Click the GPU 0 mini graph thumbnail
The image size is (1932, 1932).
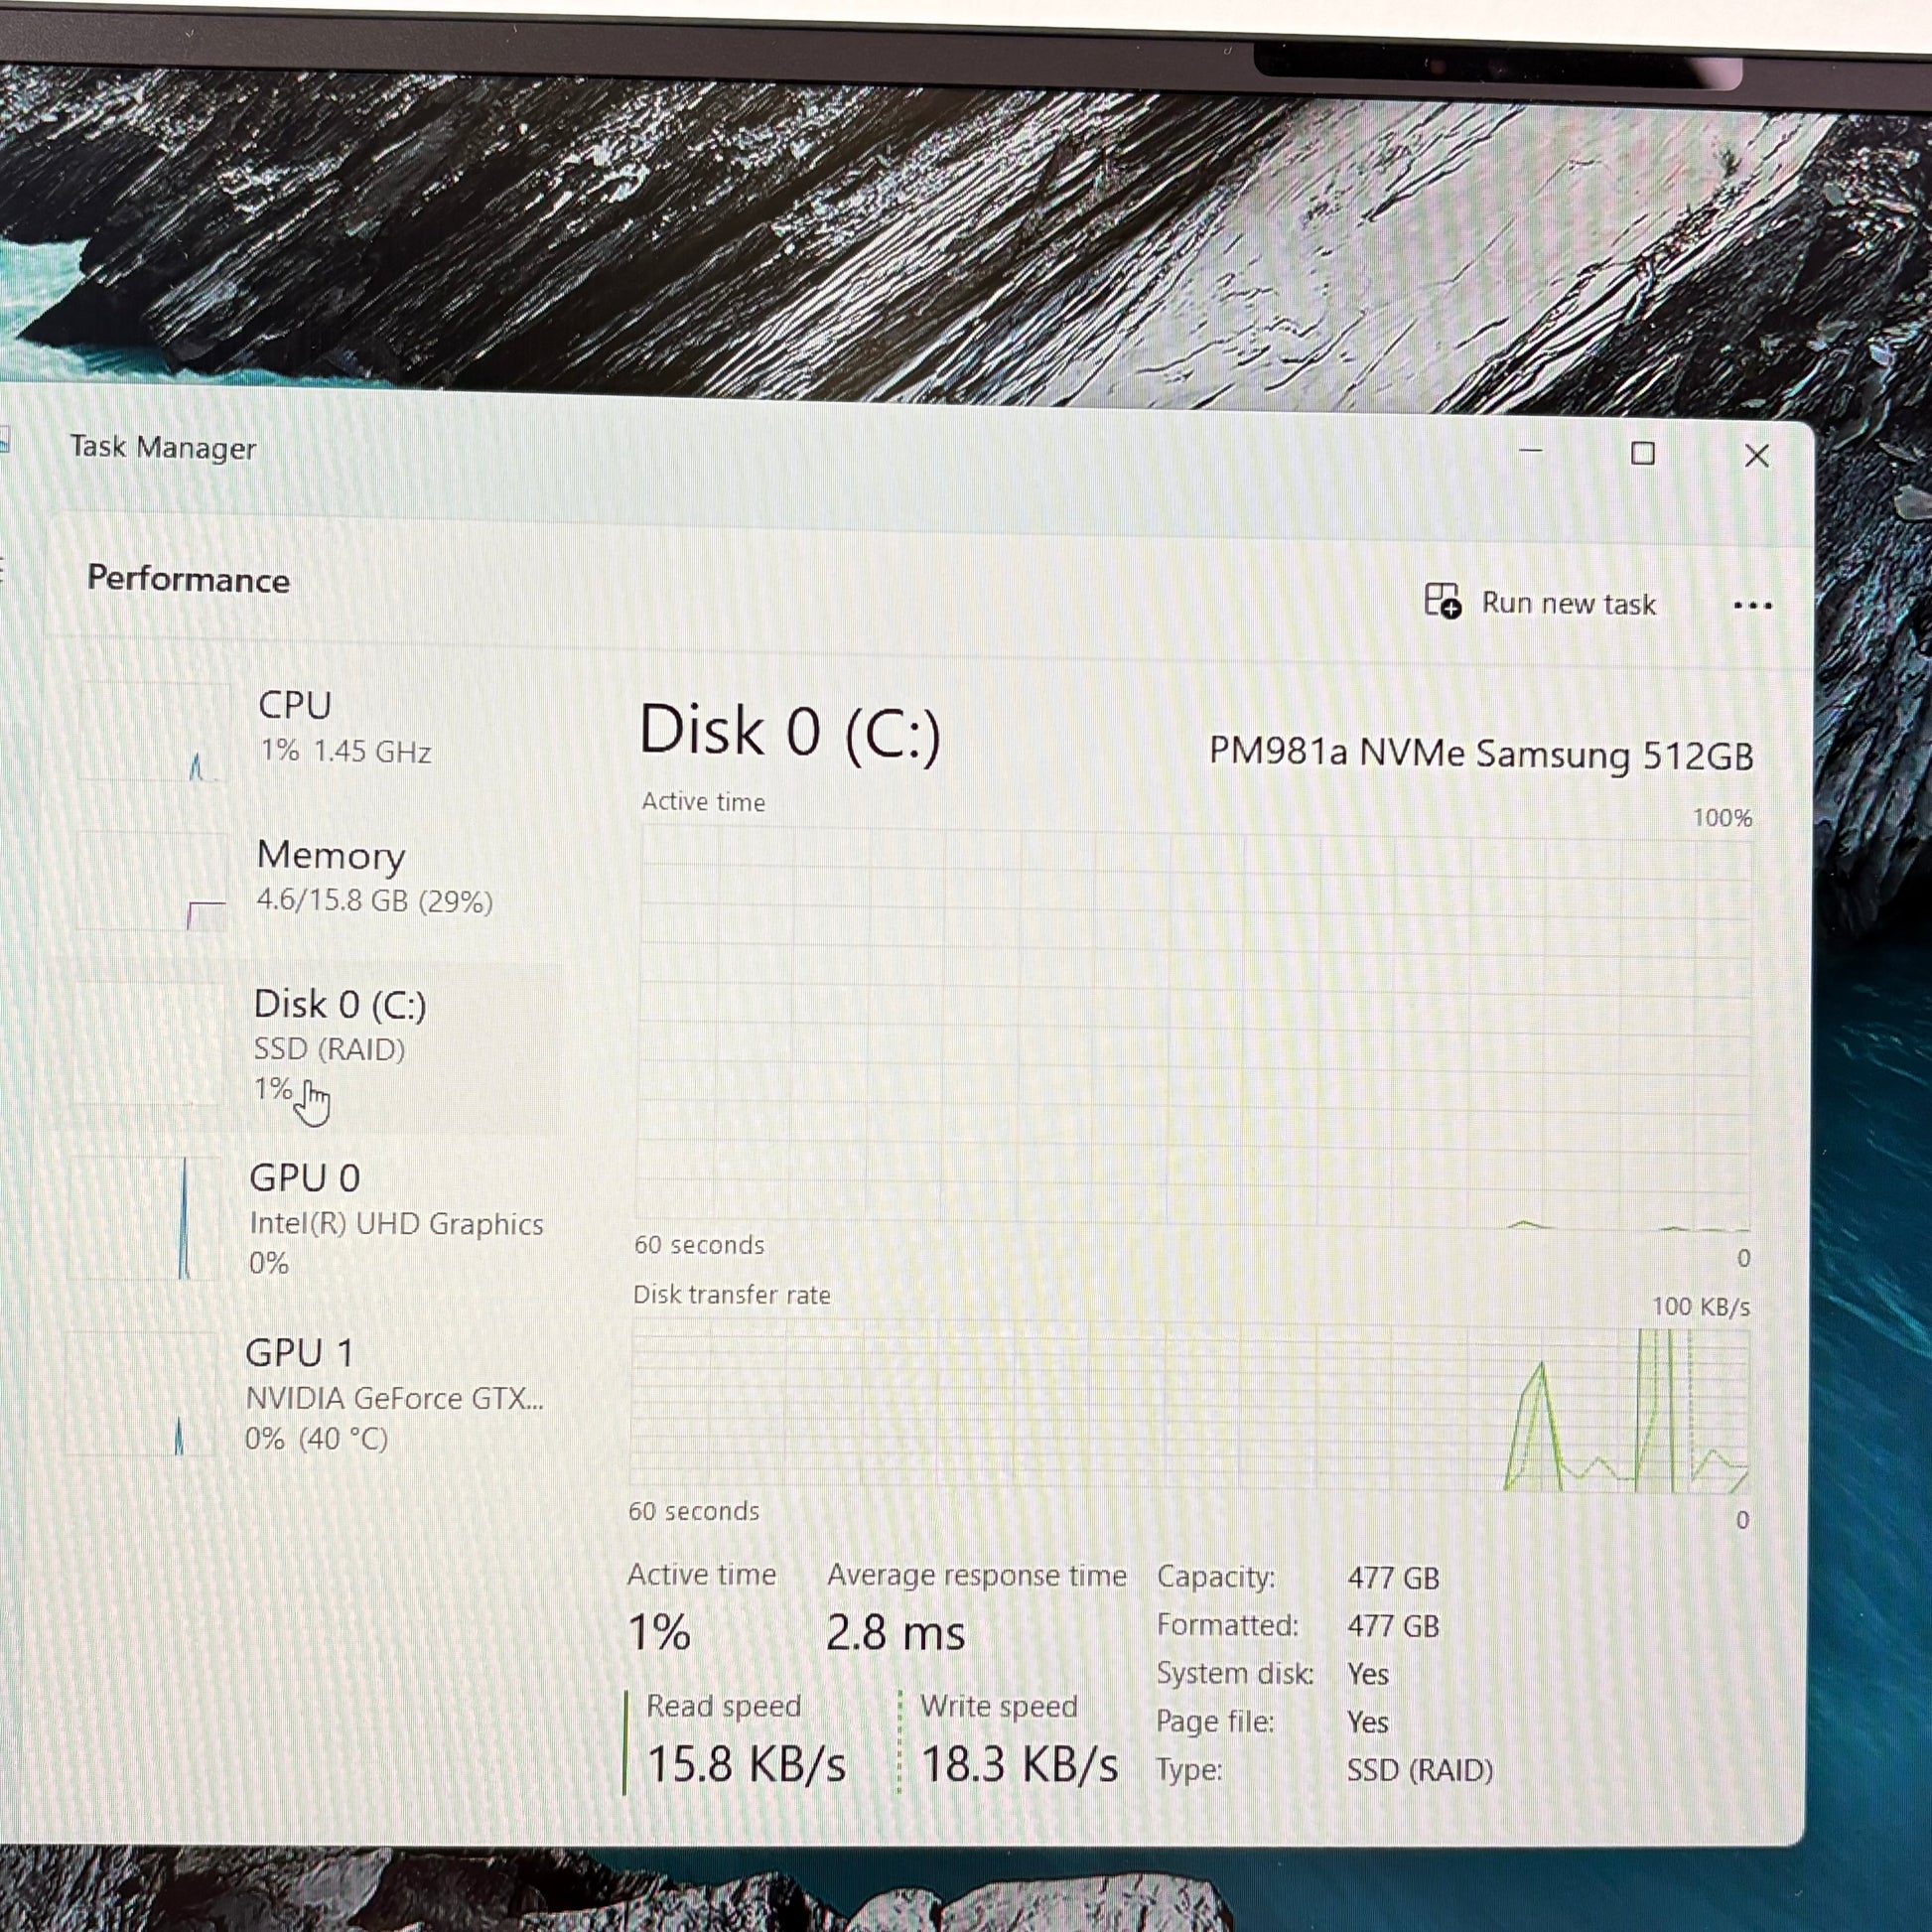point(145,1218)
